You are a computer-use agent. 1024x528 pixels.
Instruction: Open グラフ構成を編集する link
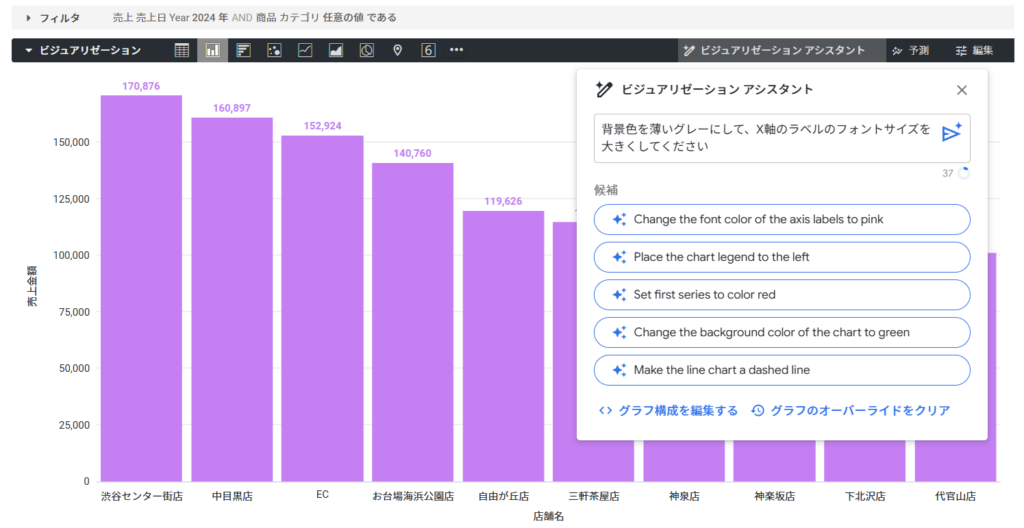tap(669, 410)
